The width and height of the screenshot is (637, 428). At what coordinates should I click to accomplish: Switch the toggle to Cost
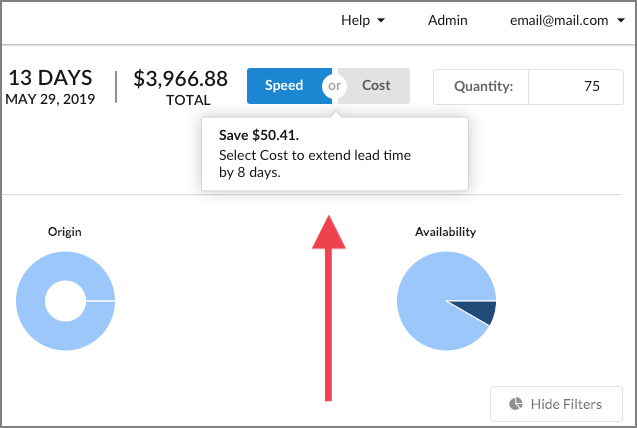377,86
